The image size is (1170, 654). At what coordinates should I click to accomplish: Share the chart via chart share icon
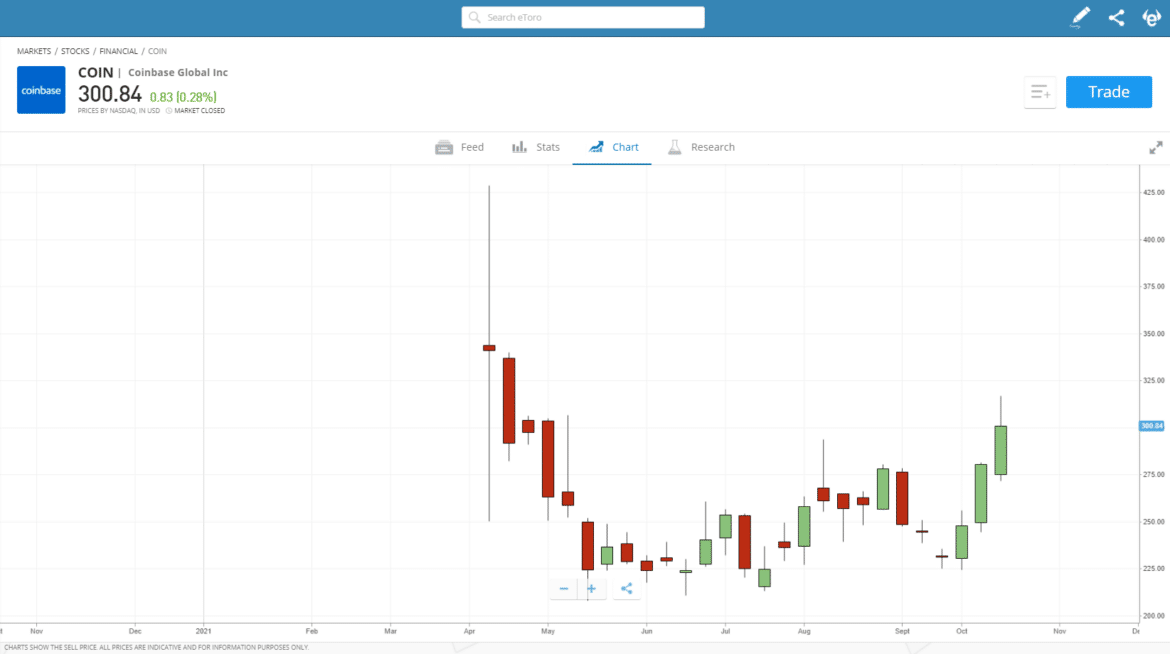[627, 589]
